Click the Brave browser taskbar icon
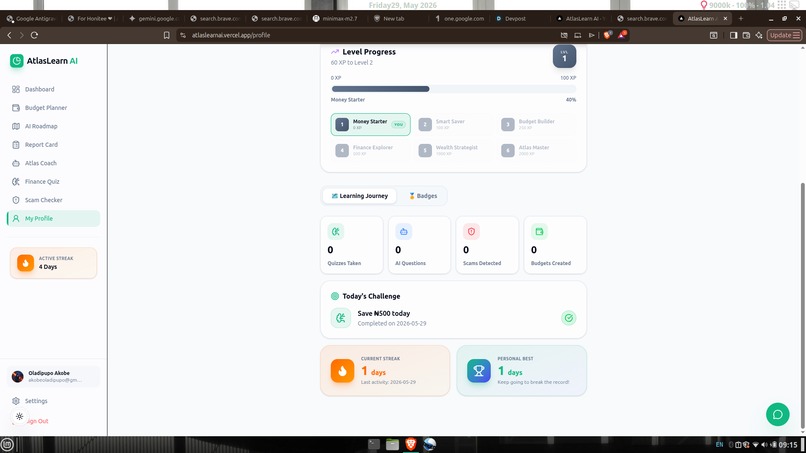 pos(411,444)
